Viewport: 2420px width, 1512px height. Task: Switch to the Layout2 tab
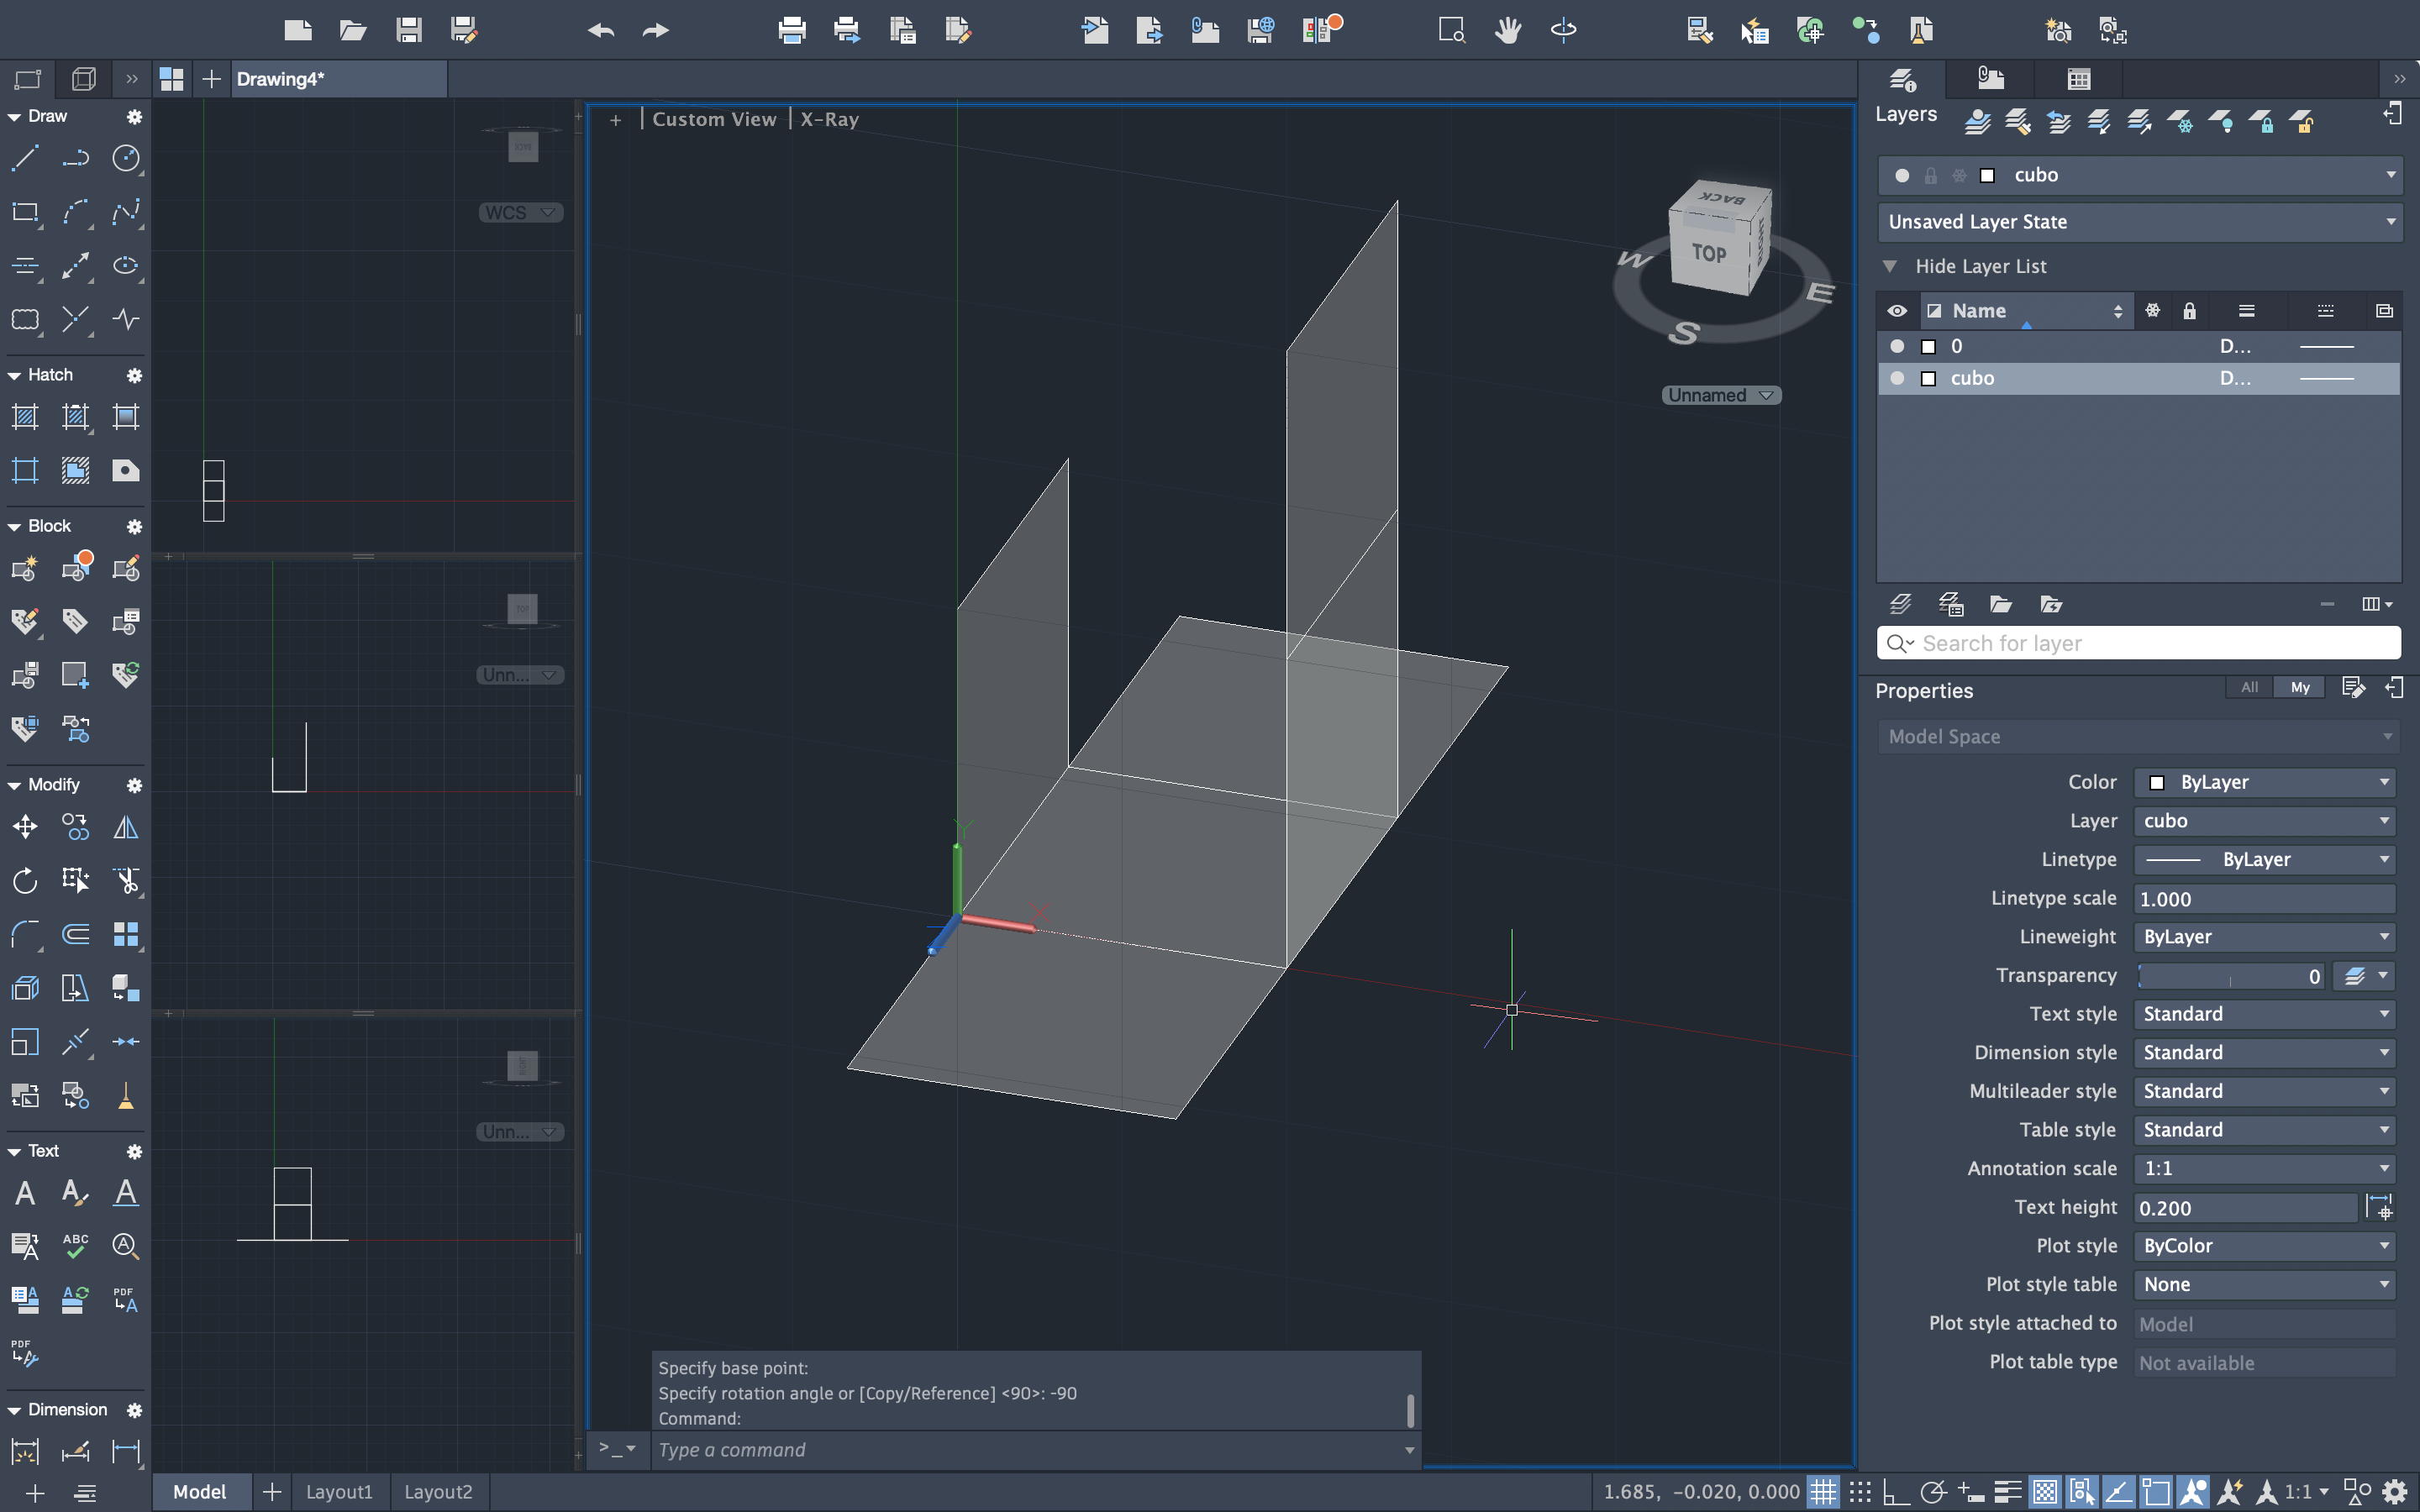pos(438,1492)
